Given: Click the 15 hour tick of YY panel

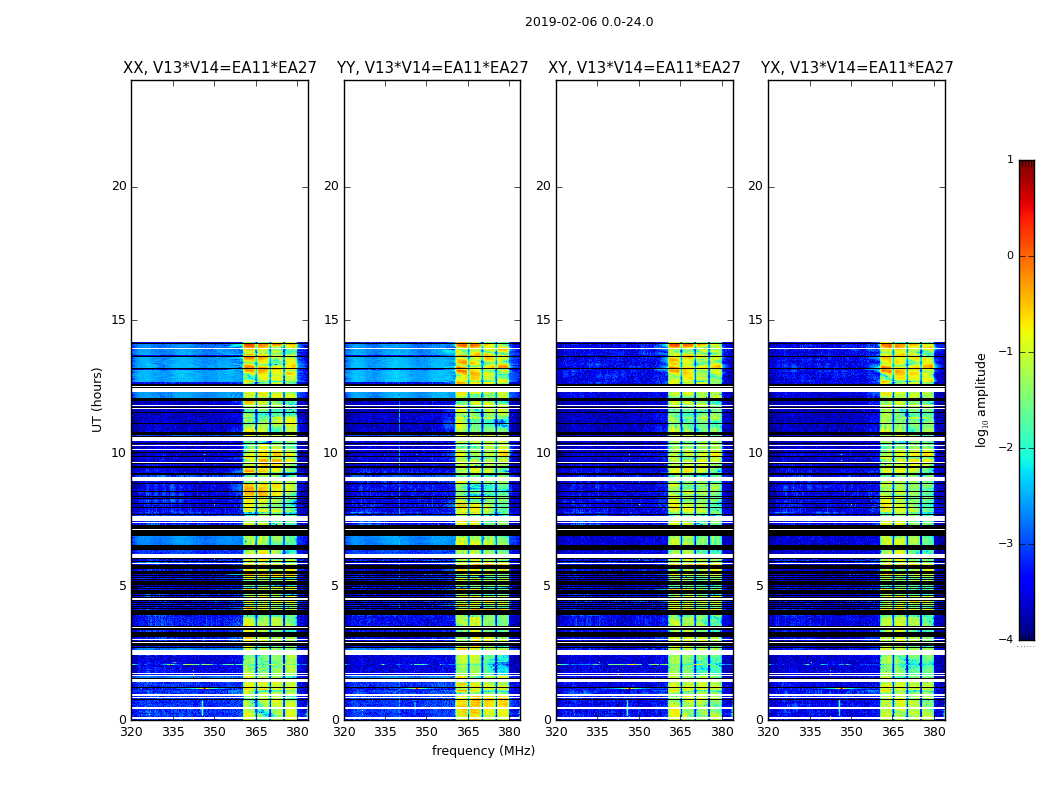Looking at the screenshot, I should [x=331, y=320].
